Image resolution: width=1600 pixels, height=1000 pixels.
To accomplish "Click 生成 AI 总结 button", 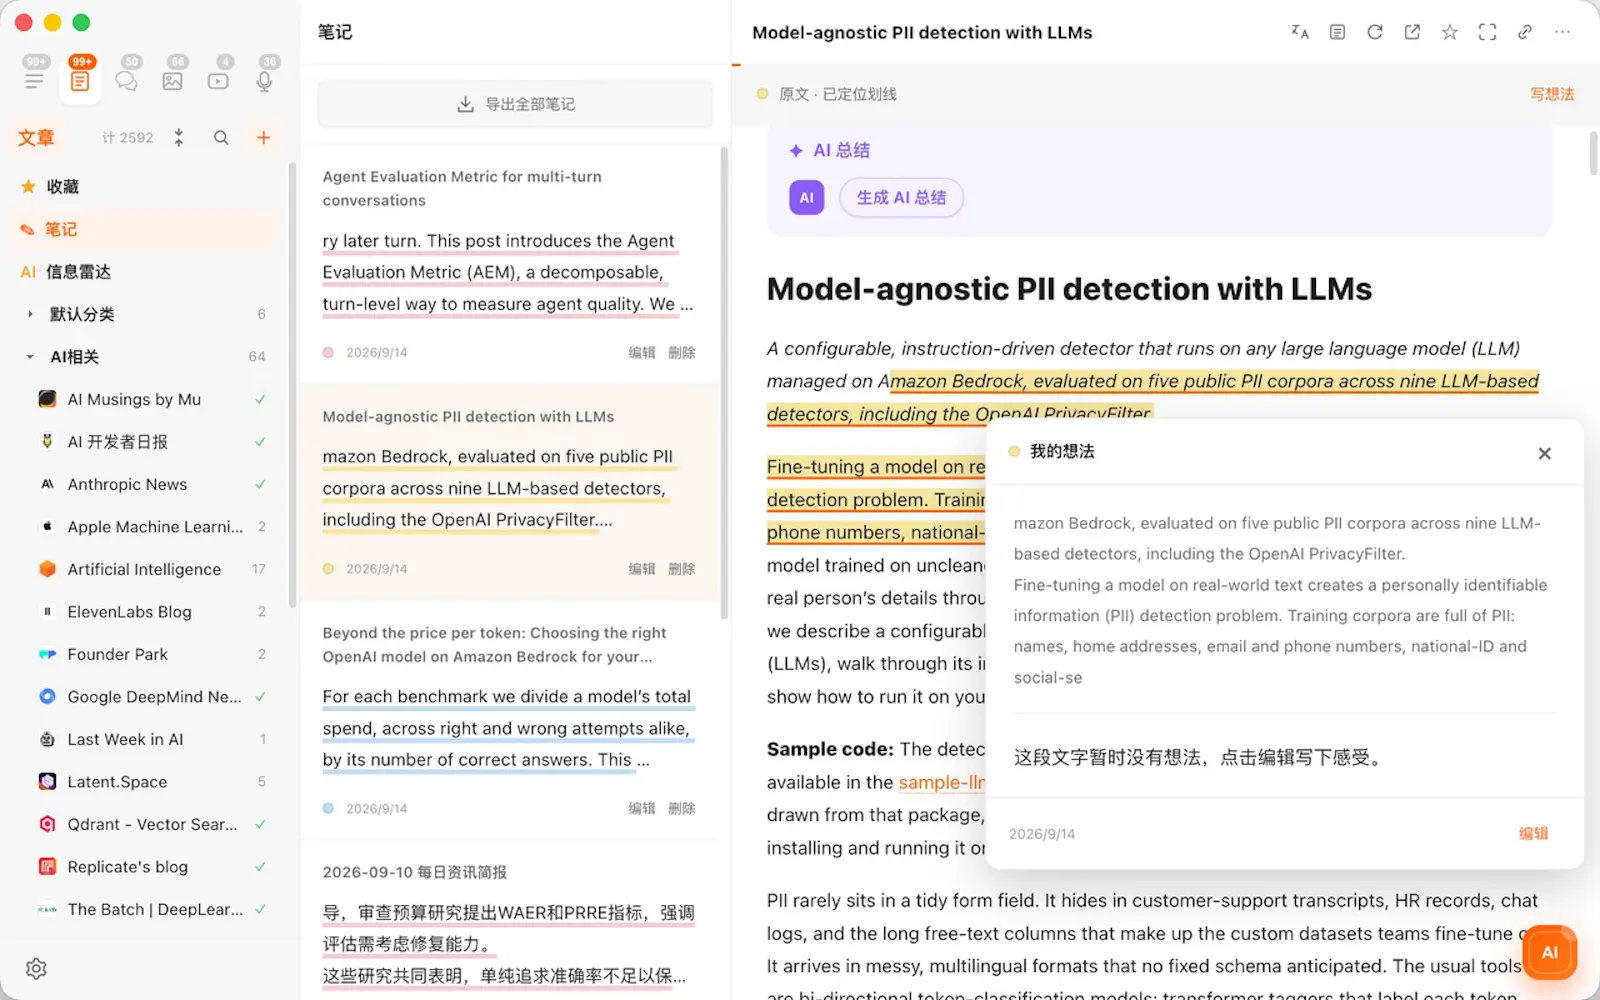I will [x=901, y=198].
